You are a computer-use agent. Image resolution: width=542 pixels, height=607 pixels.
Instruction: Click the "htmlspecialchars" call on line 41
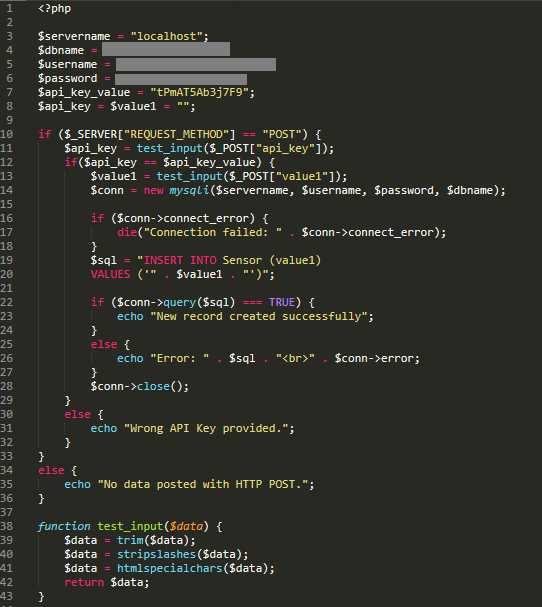click(x=170, y=568)
